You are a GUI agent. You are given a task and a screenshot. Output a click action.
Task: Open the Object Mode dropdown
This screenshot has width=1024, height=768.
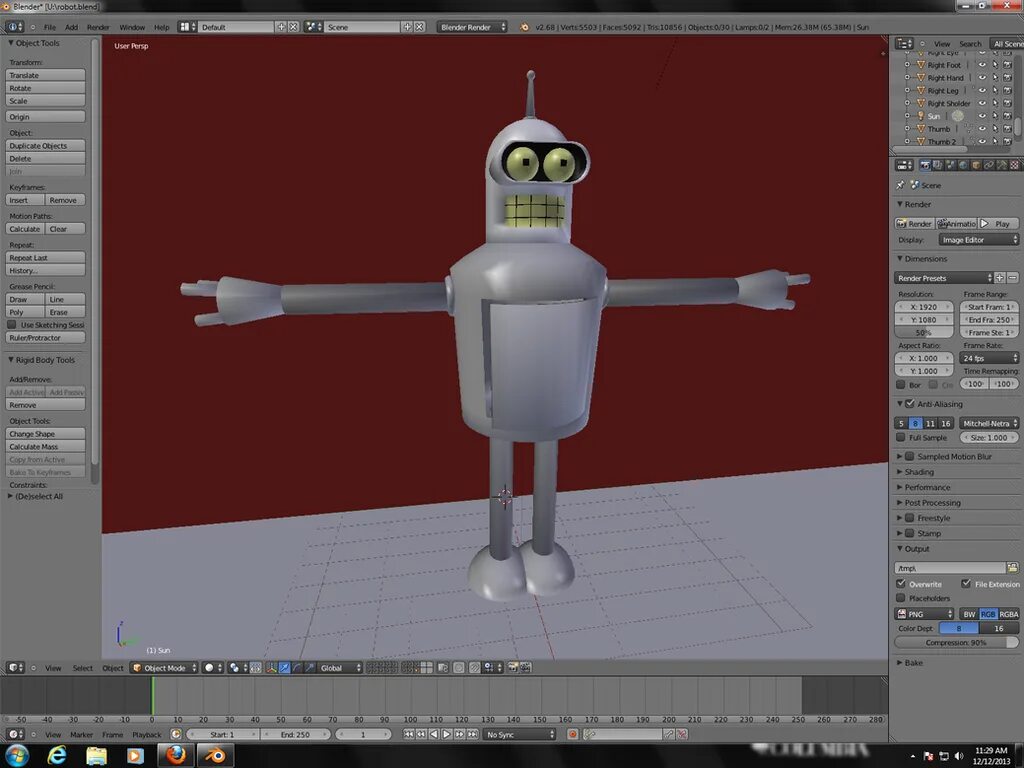click(x=164, y=667)
